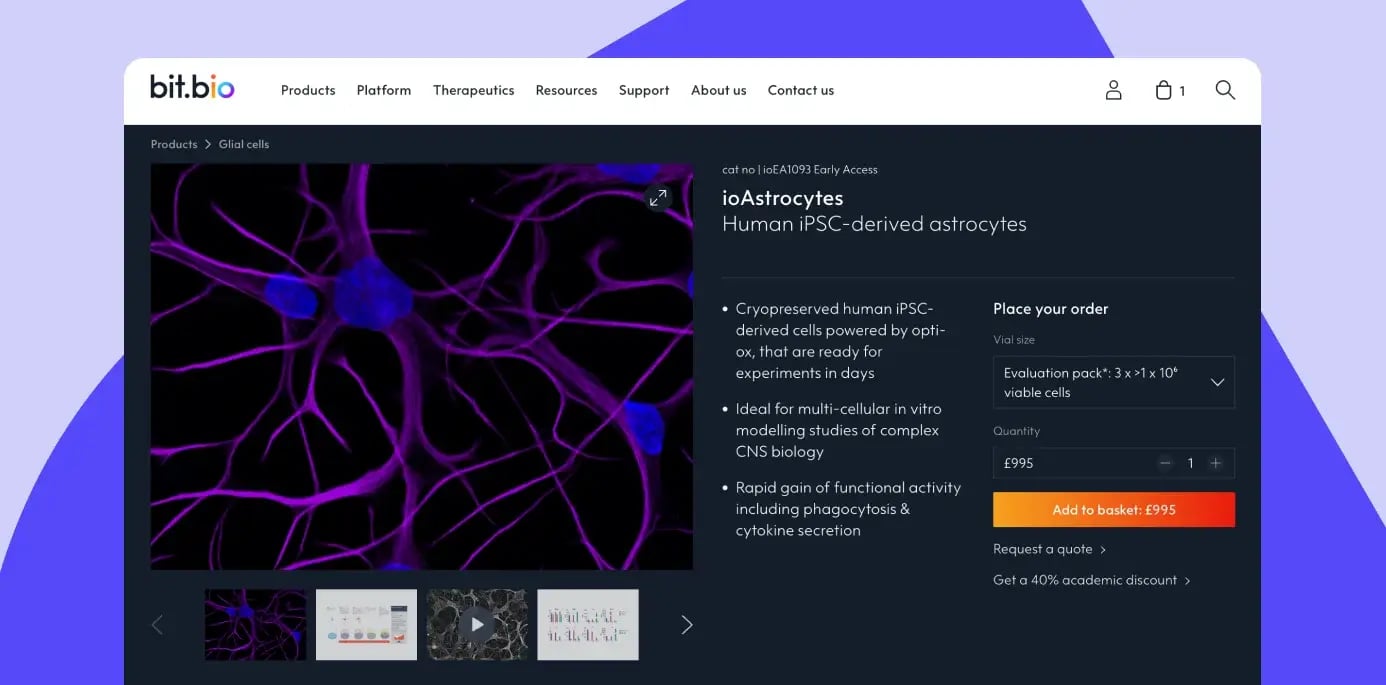Decrease quantity with the minus button

click(1165, 463)
